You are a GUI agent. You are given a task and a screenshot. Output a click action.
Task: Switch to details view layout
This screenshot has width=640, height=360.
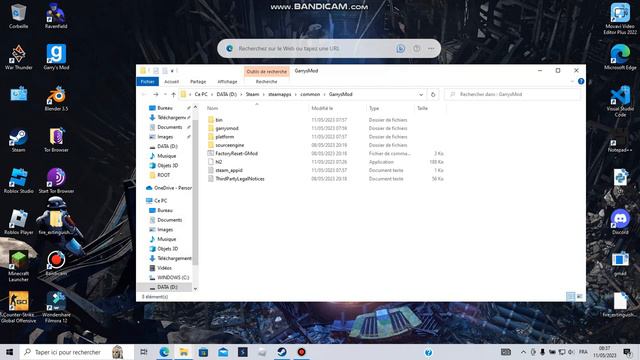pos(571,296)
